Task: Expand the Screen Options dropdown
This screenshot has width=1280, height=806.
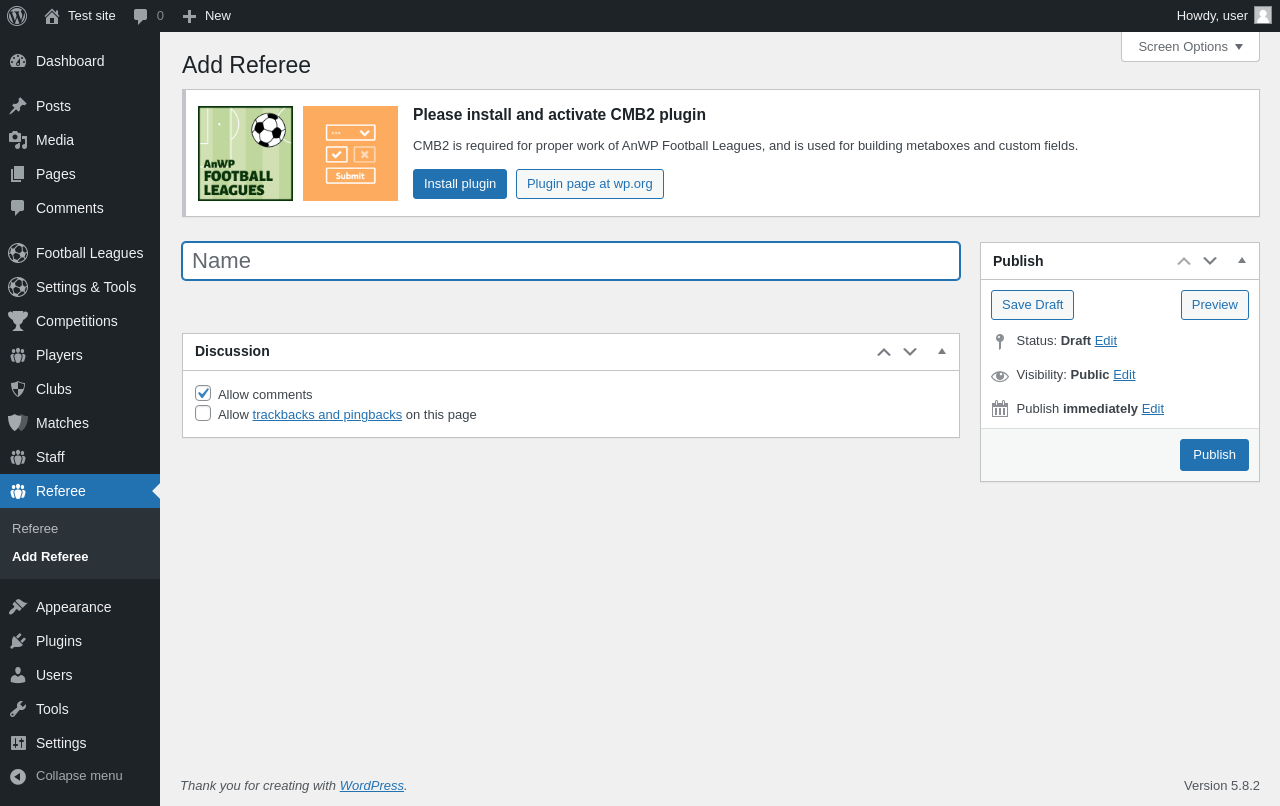Action: point(1190,46)
